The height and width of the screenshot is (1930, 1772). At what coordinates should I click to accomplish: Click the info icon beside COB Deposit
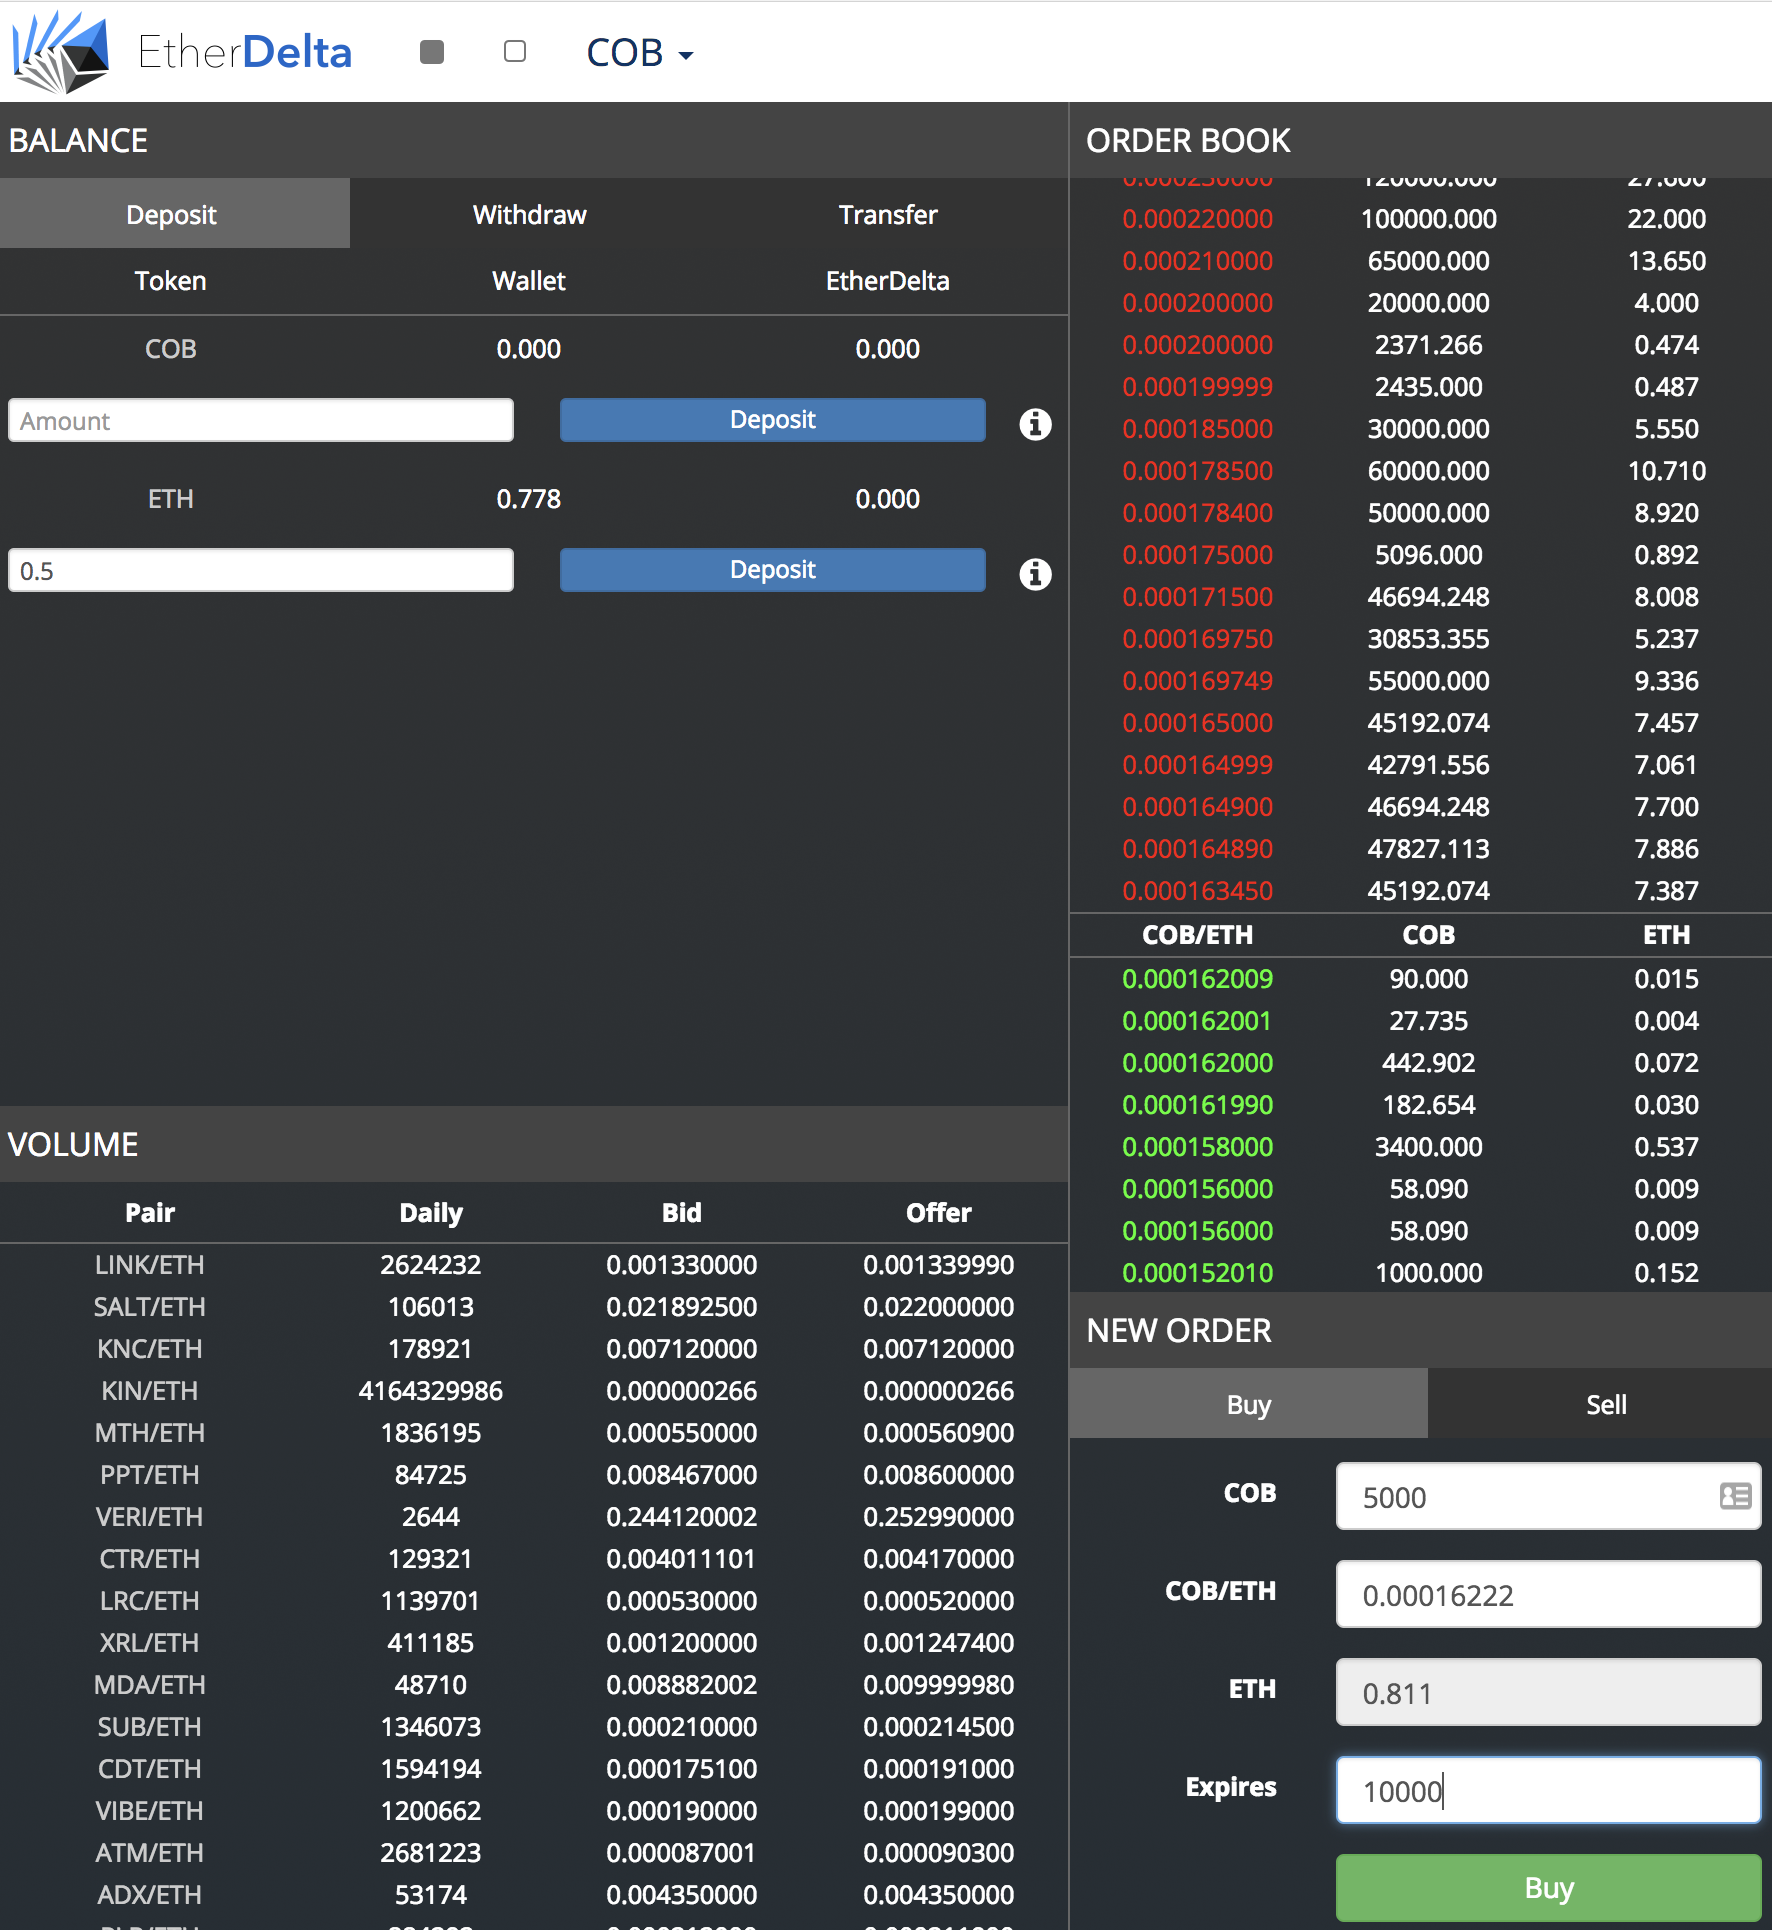(1035, 424)
